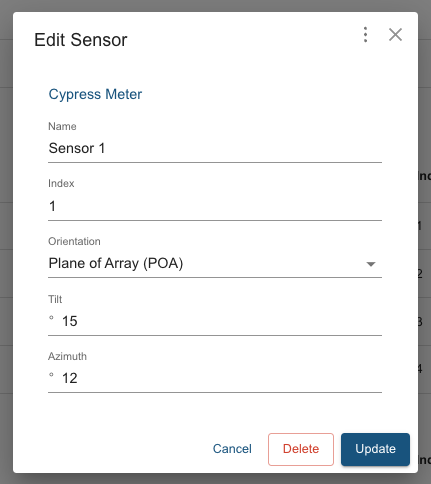Screen dimensions: 431x484
Task: Click the Name field label
Action: [x=62, y=126]
